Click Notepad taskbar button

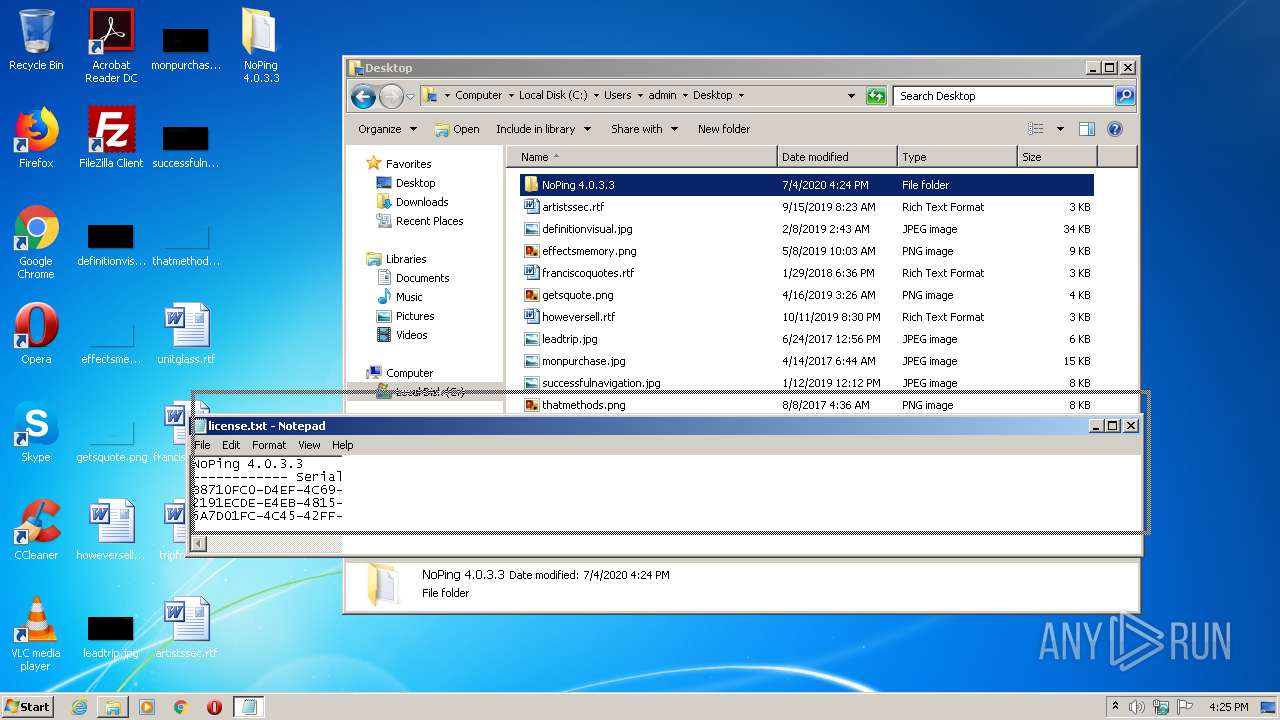249,707
